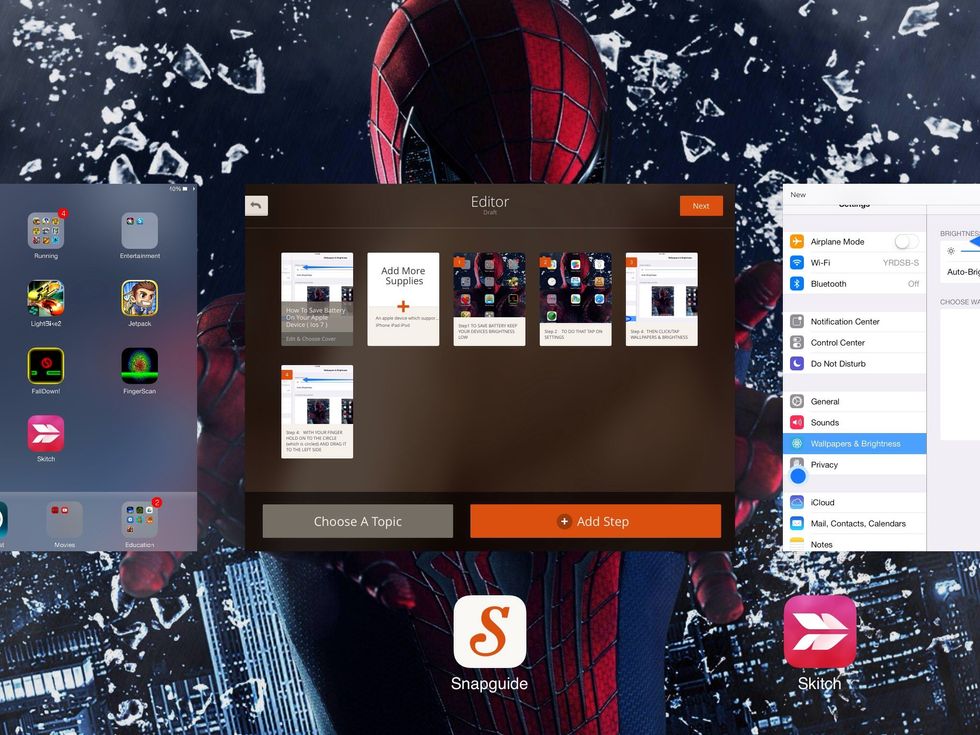
Task: Tap the Next button in the Editor
Action: (701, 205)
